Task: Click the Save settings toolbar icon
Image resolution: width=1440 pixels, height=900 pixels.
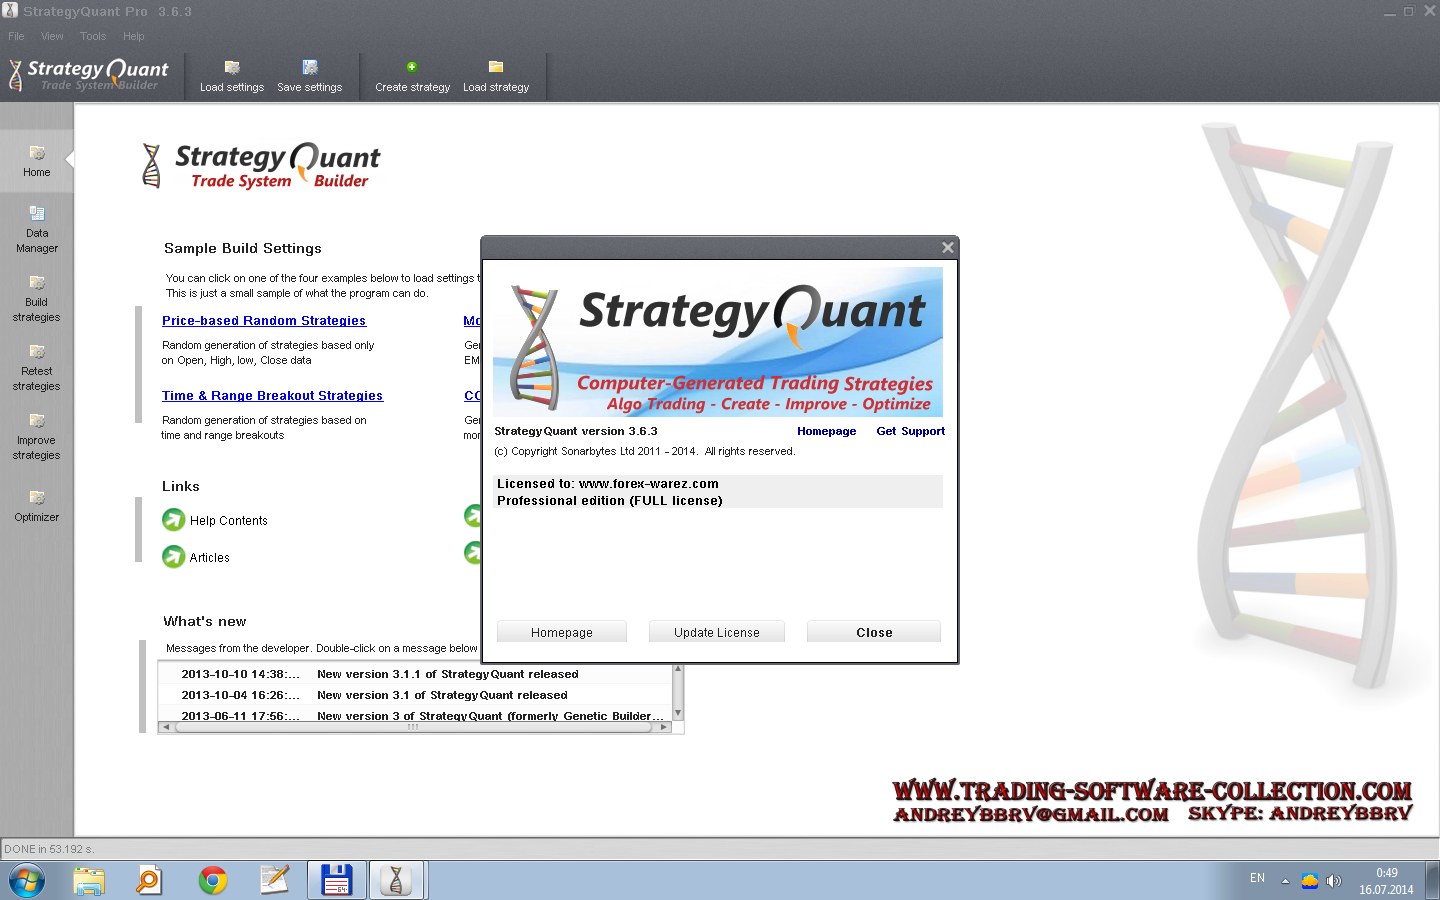Action: click(x=310, y=68)
